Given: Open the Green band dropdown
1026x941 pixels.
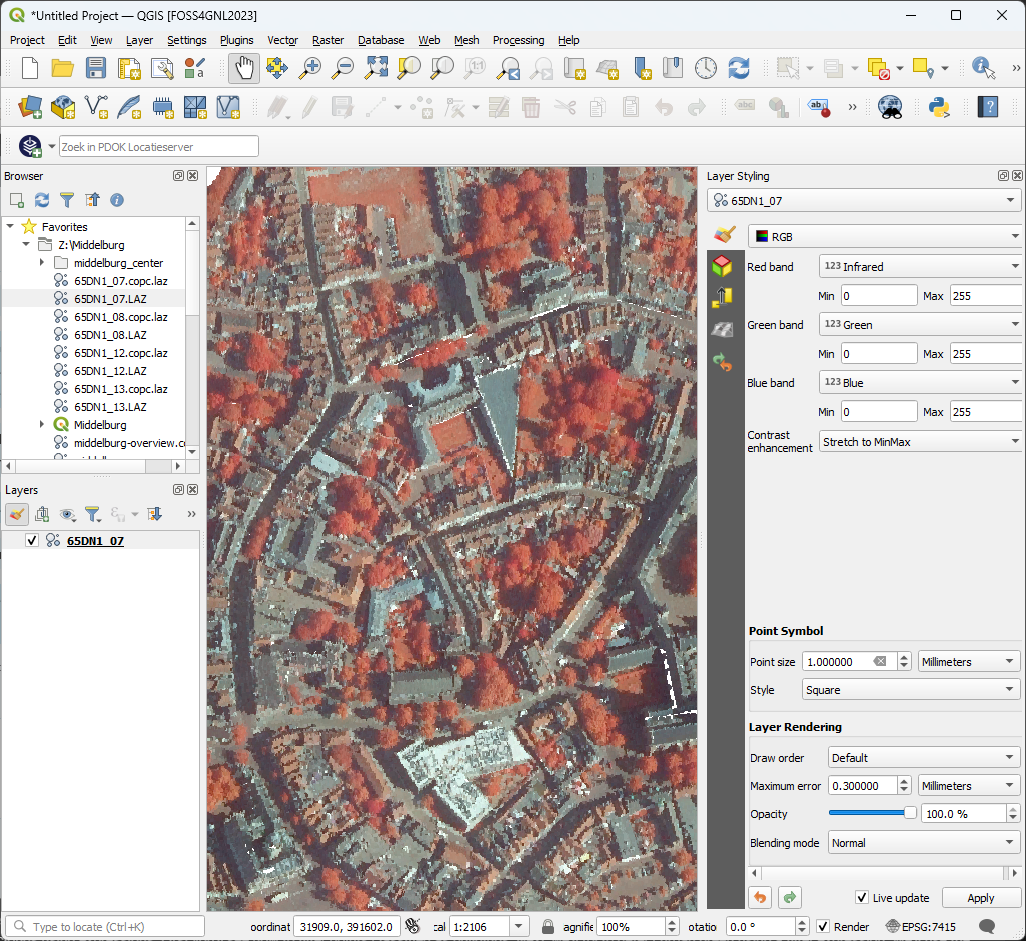Looking at the screenshot, I should pos(921,325).
